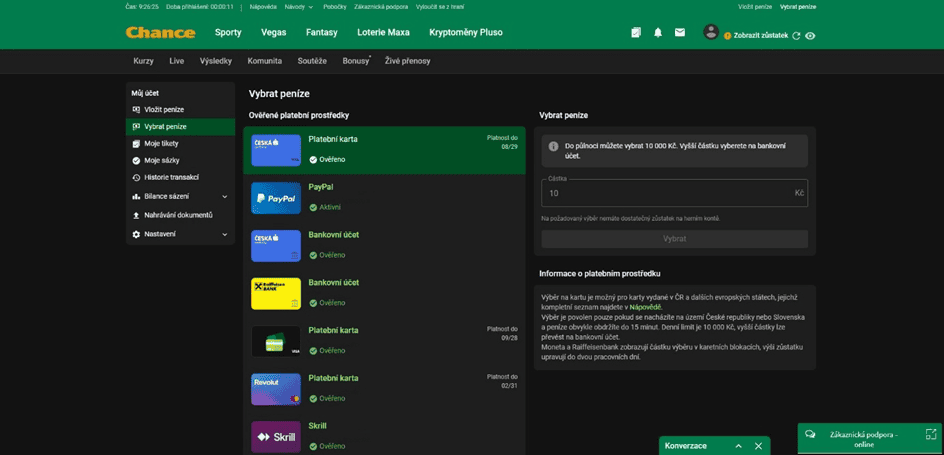The height and width of the screenshot is (455, 944).
Task: Open the Sporty section
Action: point(228,32)
